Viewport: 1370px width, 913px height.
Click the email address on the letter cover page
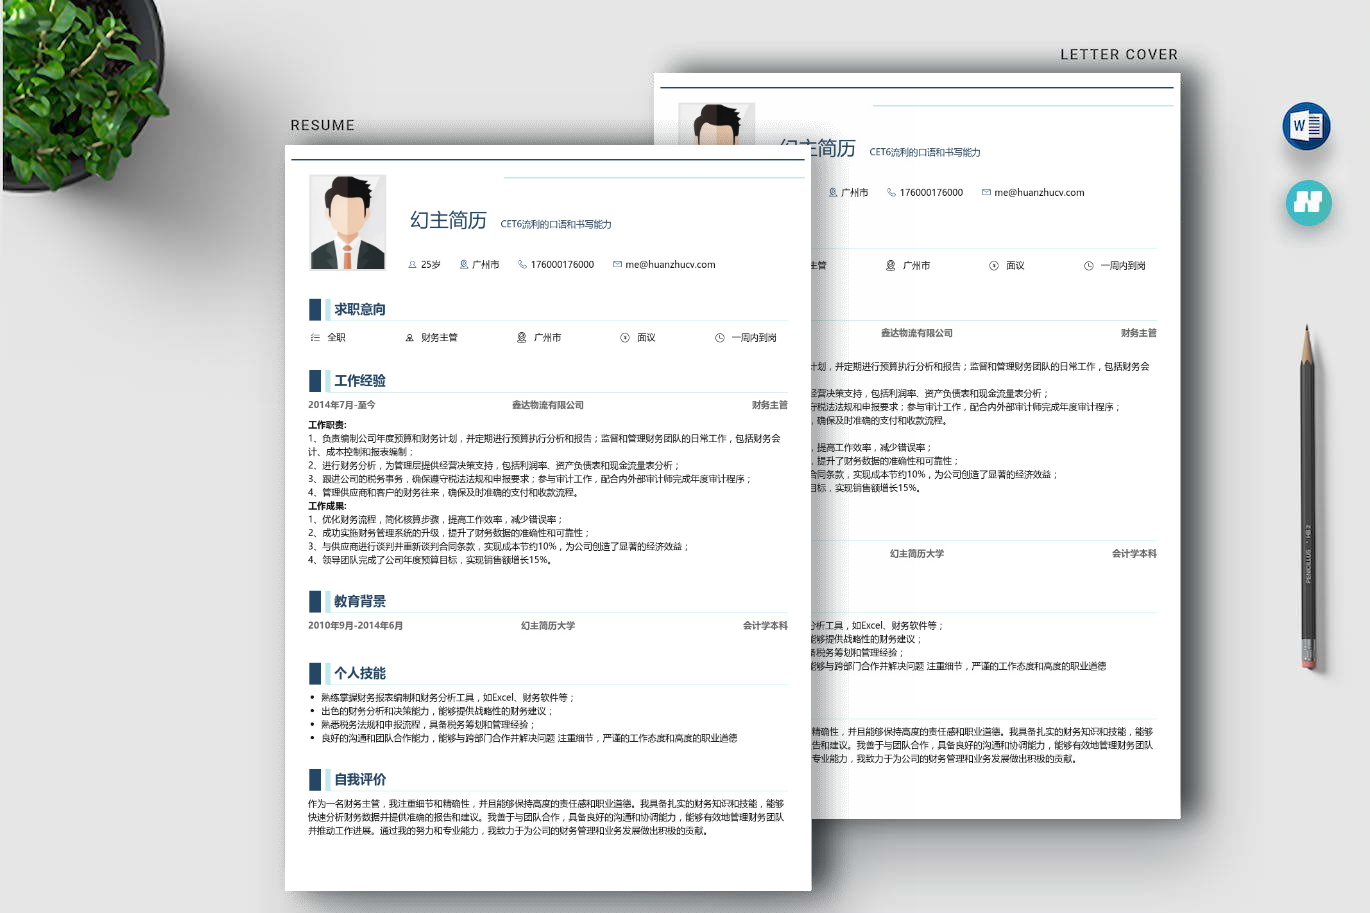[1039, 193]
